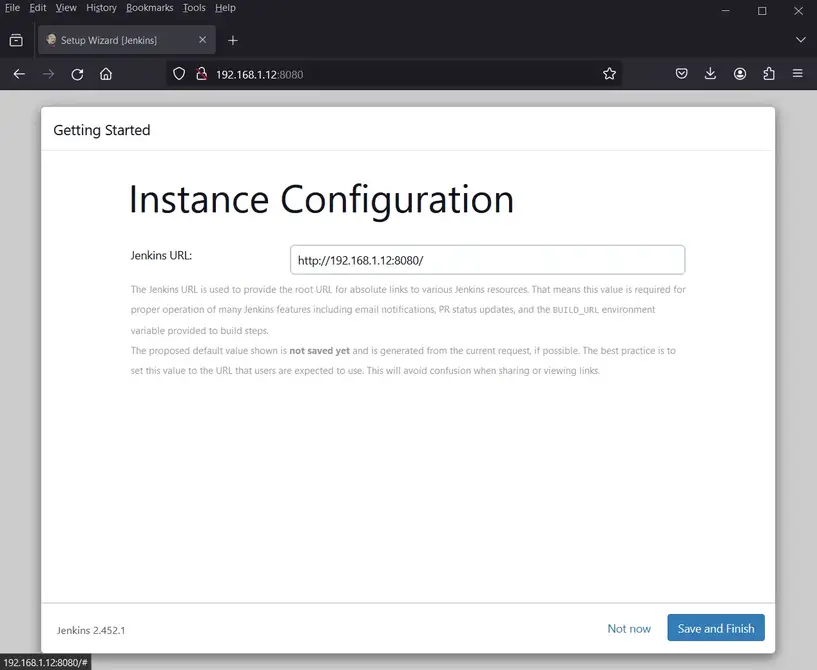Viewport: 817px width, 670px height.
Task: Go to the browser Home page
Action: pos(106,74)
